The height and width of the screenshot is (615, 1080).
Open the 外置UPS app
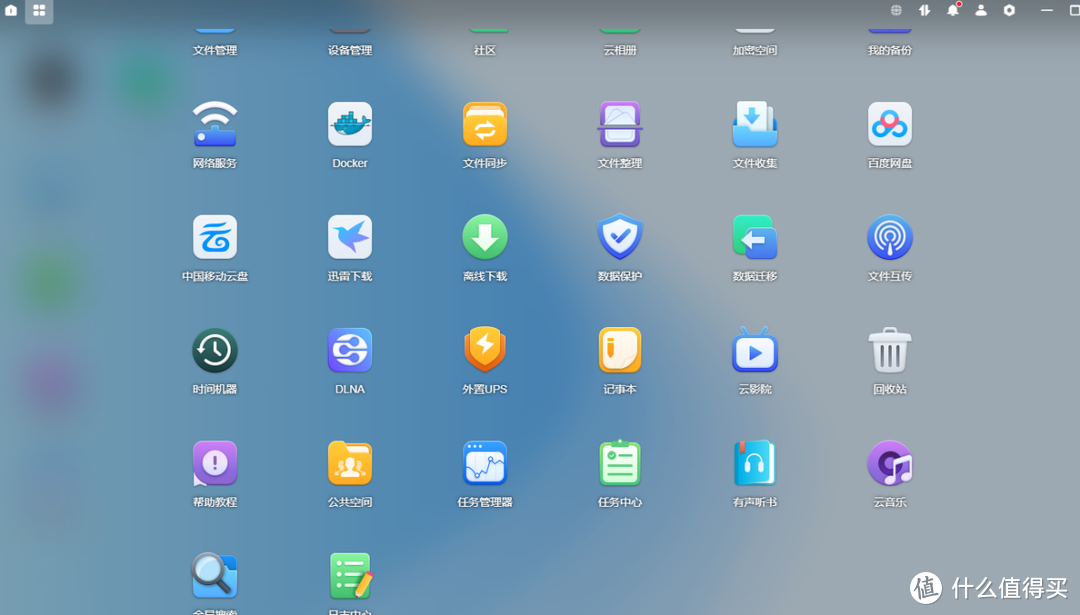485,350
